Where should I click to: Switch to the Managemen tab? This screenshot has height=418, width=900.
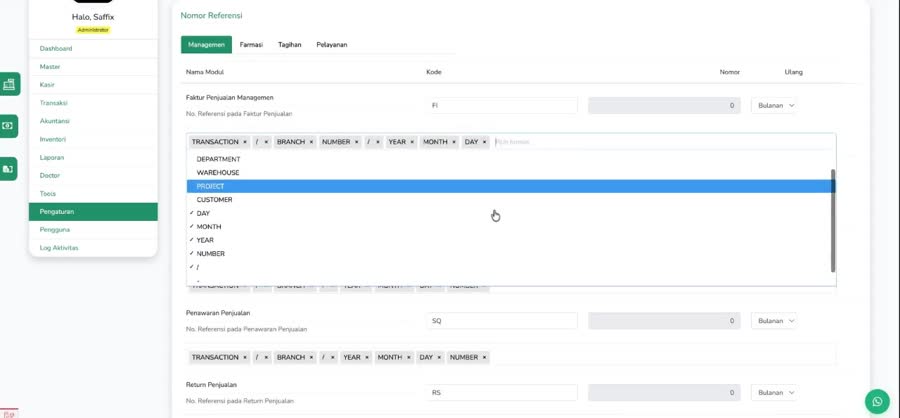click(x=207, y=45)
